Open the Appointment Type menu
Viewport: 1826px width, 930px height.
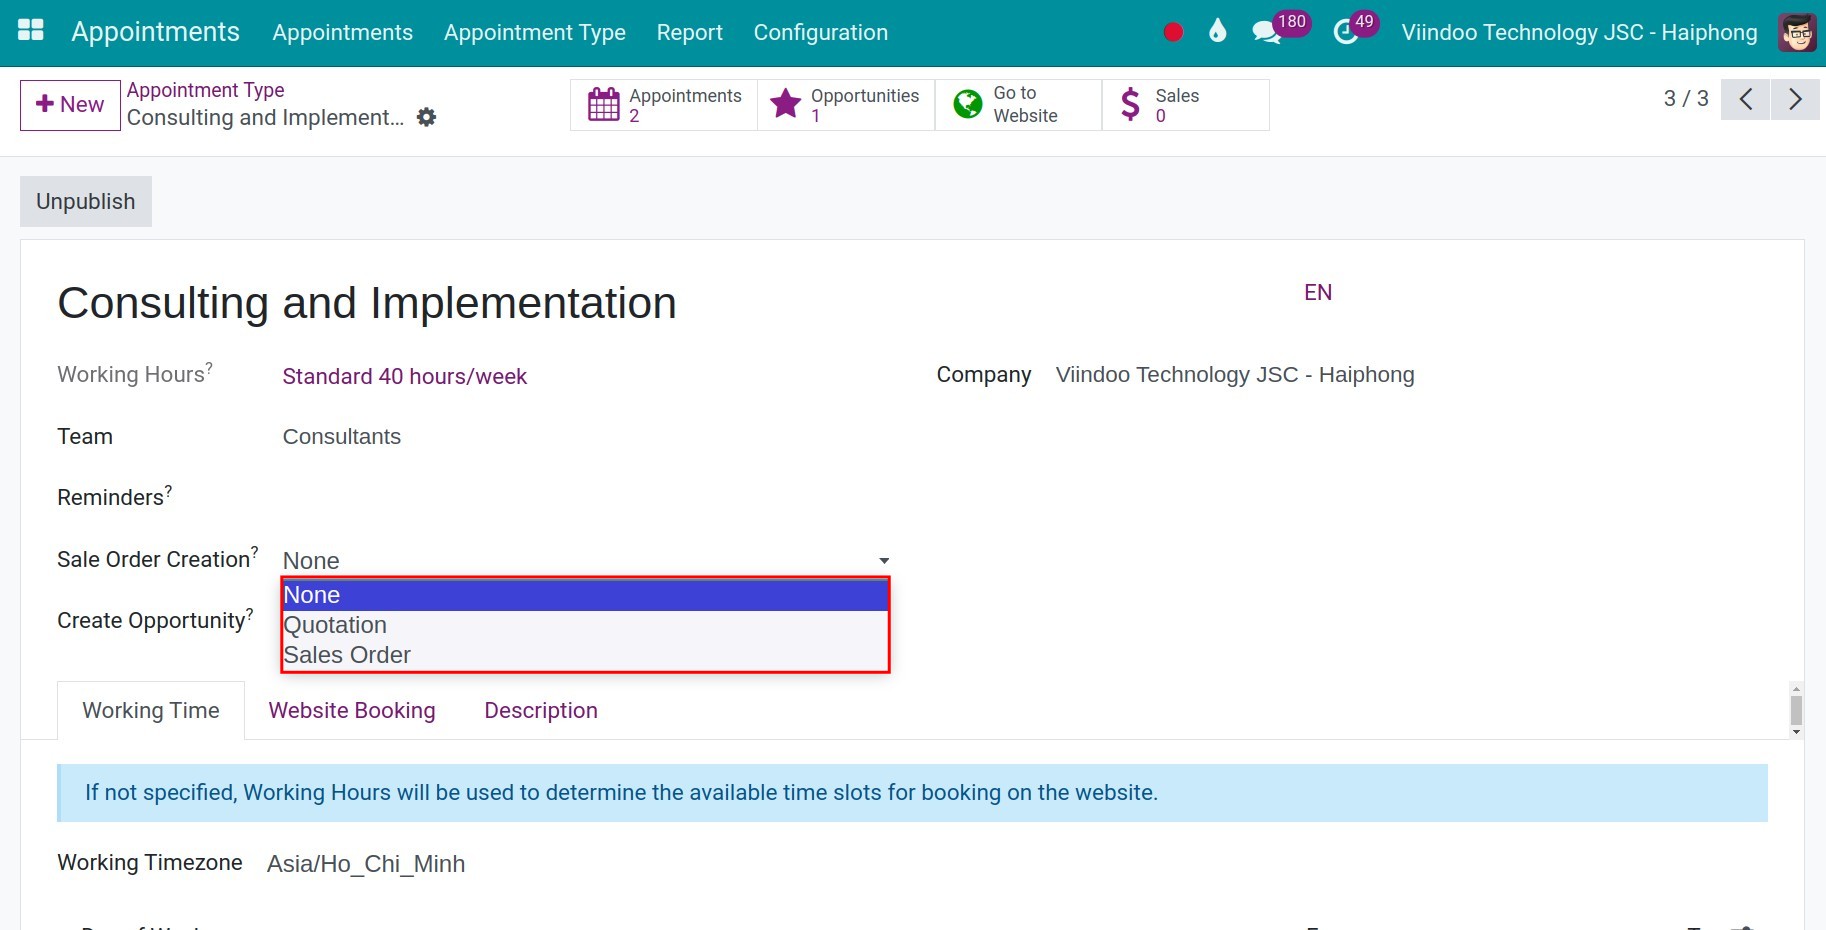coord(535,32)
